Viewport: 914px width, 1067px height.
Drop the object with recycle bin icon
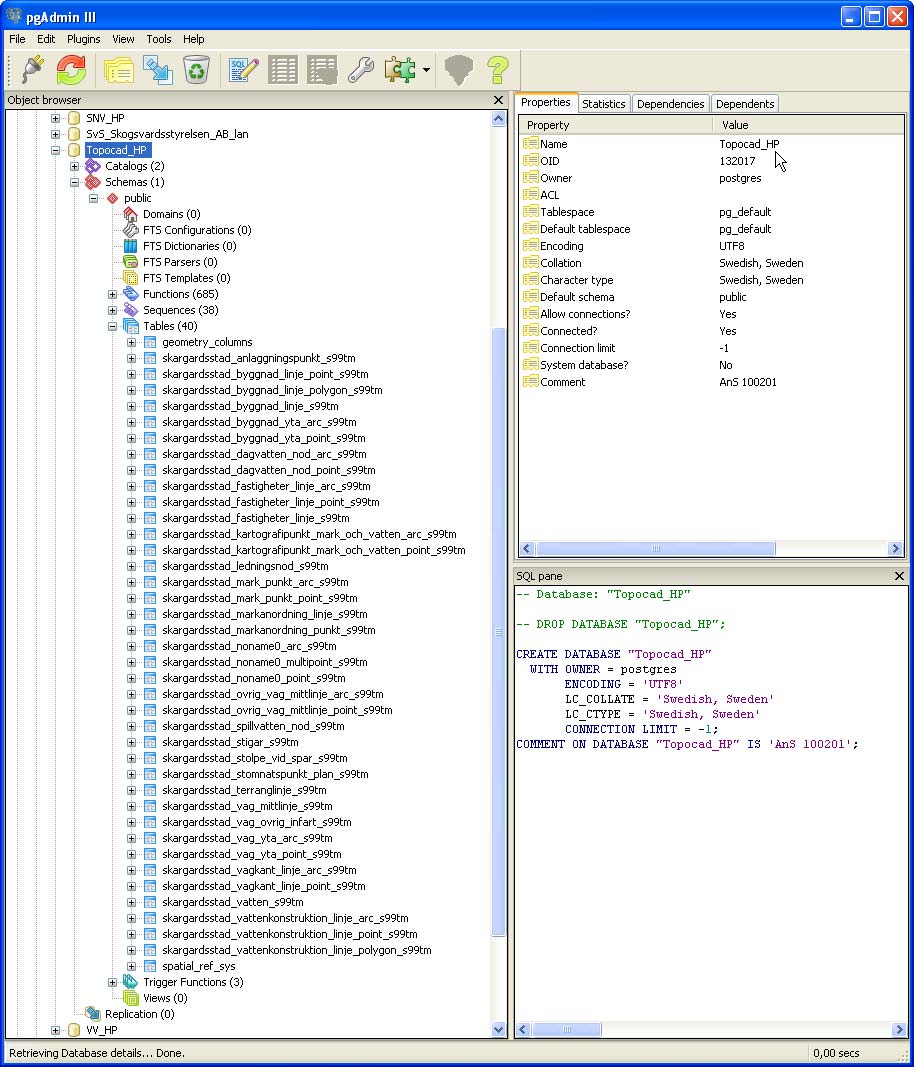(197, 69)
